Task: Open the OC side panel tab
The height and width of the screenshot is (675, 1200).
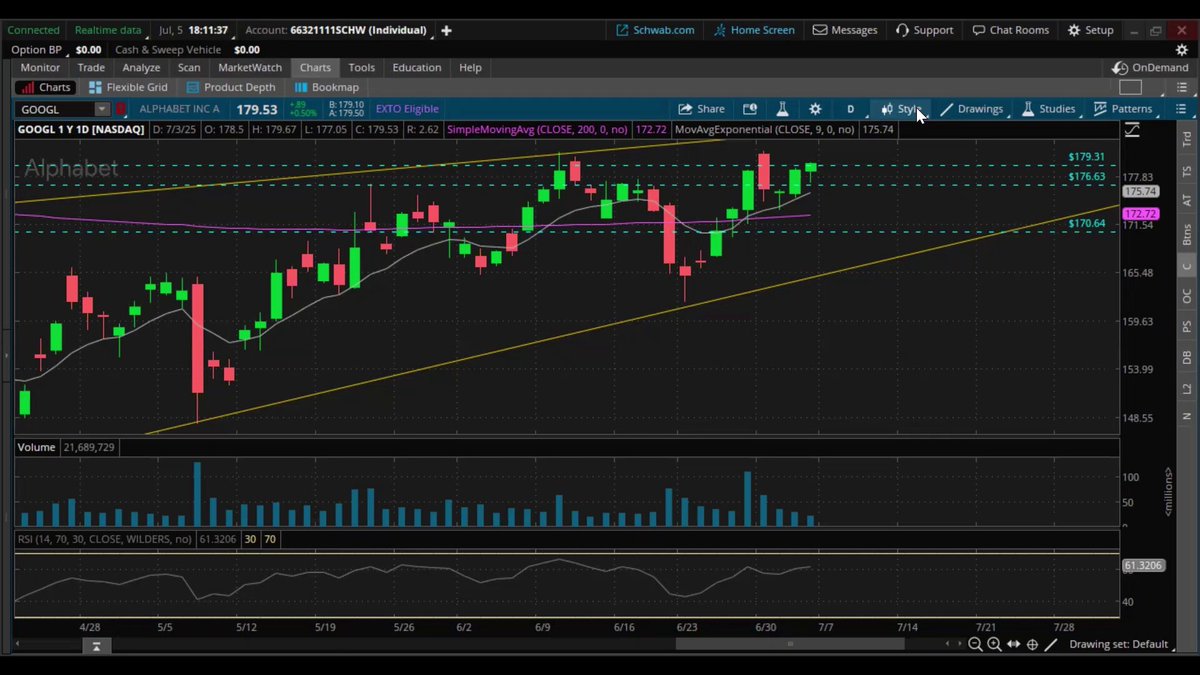Action: (x=1187, y=297)
